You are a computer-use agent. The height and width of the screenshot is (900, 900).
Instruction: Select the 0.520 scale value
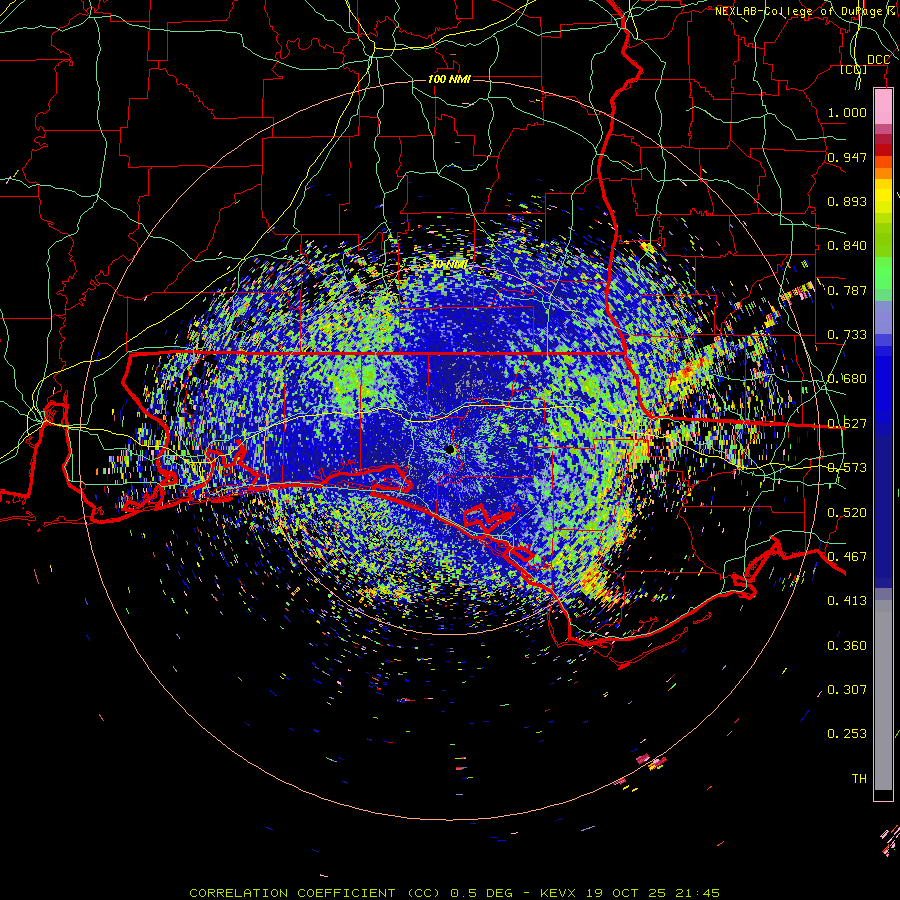coord(847,513)
